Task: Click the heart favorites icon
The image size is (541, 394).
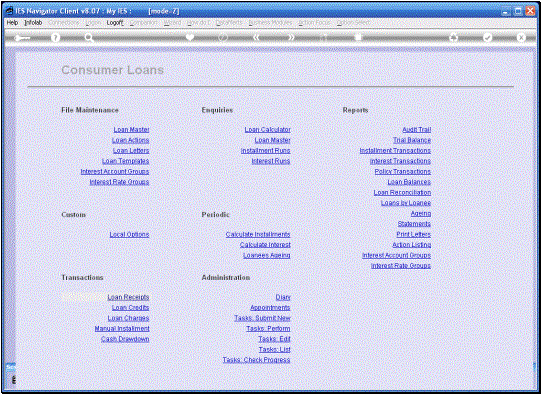Action: (190, 37)
